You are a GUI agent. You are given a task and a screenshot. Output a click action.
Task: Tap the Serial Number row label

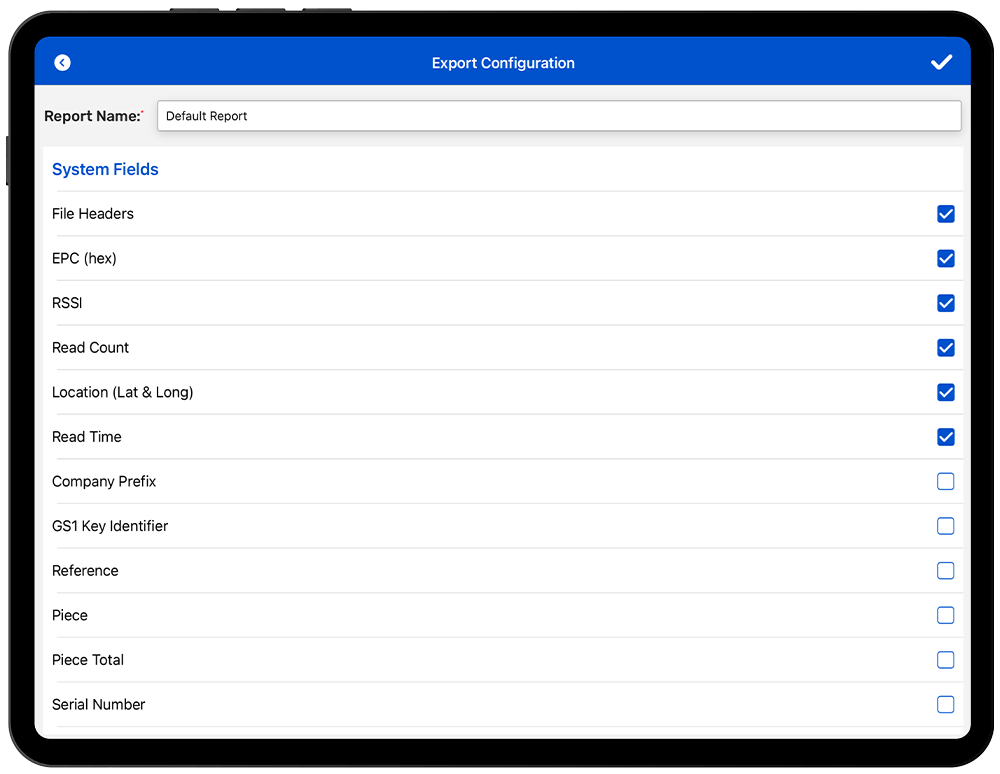click(x=98, y=705)
